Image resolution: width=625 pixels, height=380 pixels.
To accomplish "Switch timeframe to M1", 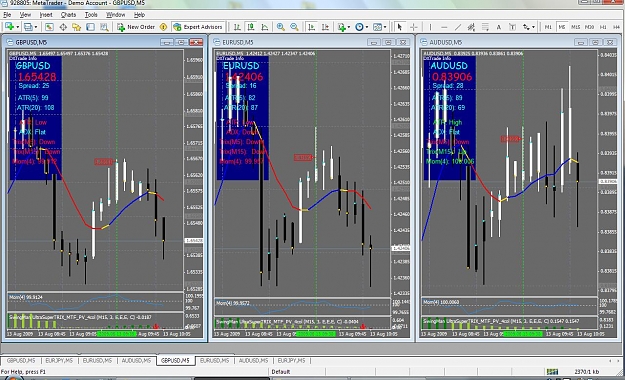I will pos(548,27).
